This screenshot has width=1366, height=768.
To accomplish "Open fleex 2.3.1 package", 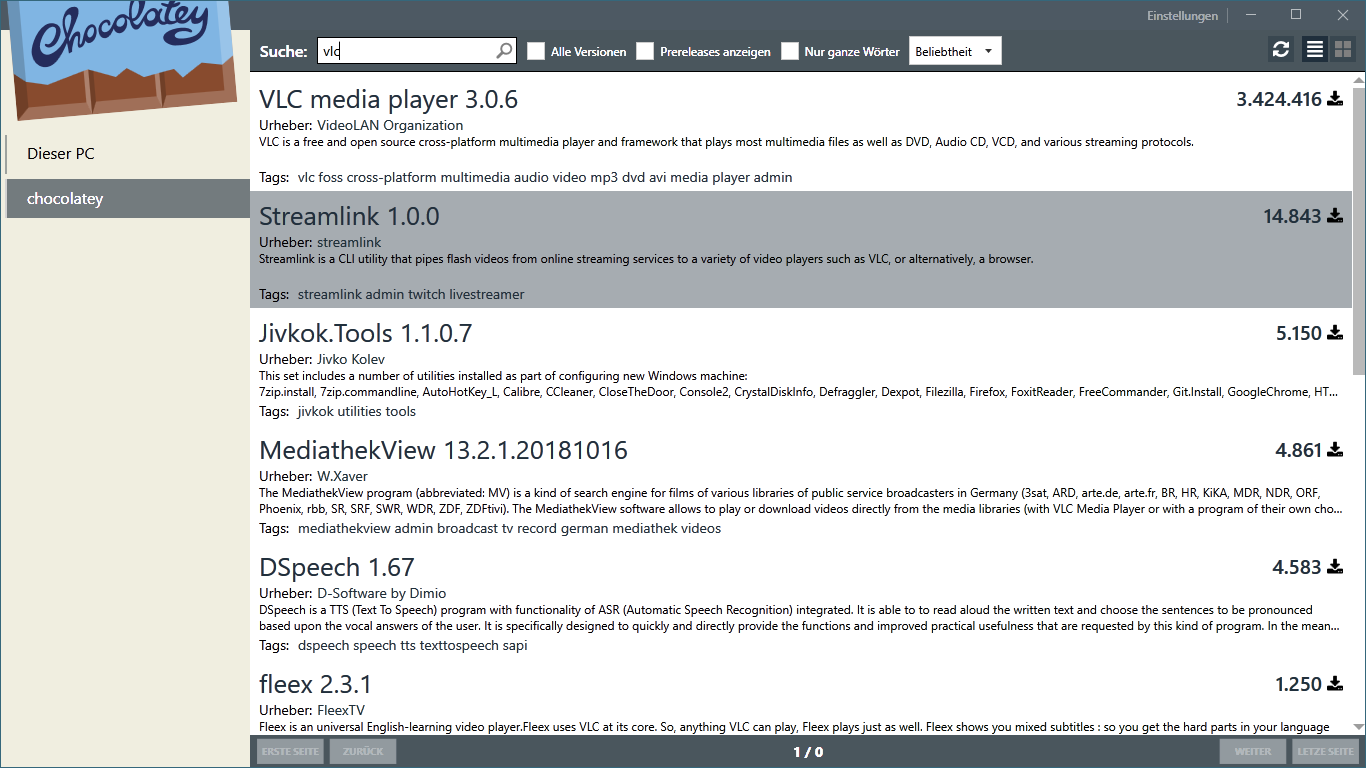I will tap(315, 684).
